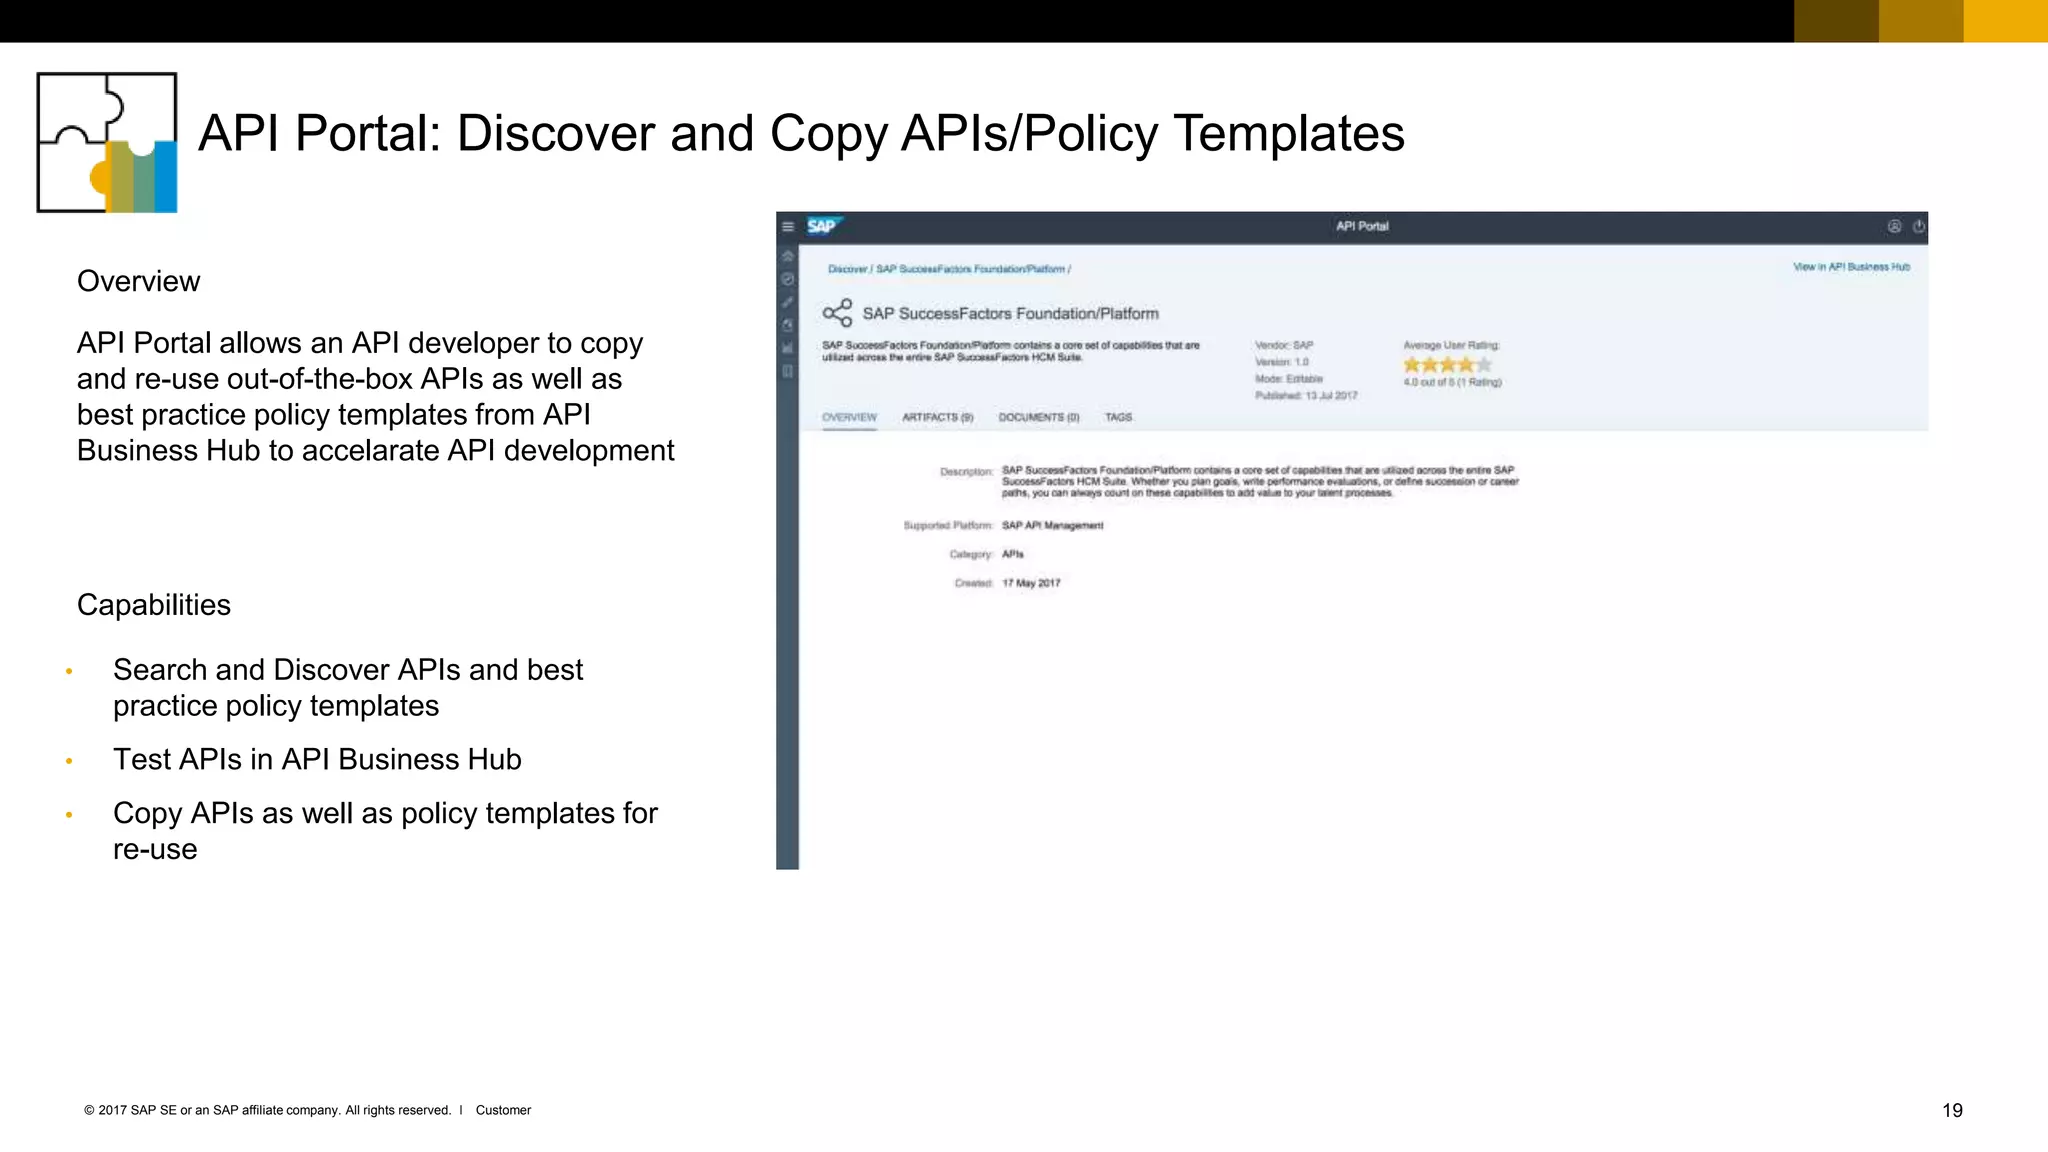
Task: Switch to the OVERVIEW tab
Action: [849, 417]
